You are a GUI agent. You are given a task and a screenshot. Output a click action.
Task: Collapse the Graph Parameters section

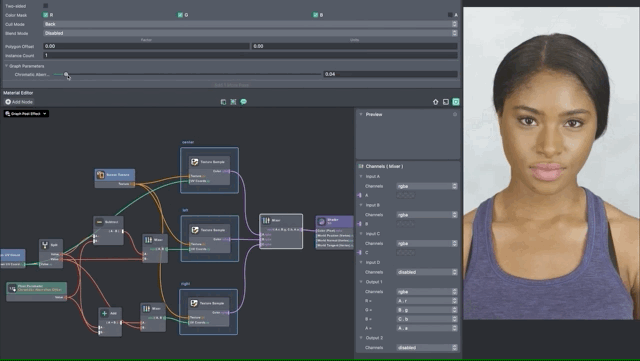(6, 66)
